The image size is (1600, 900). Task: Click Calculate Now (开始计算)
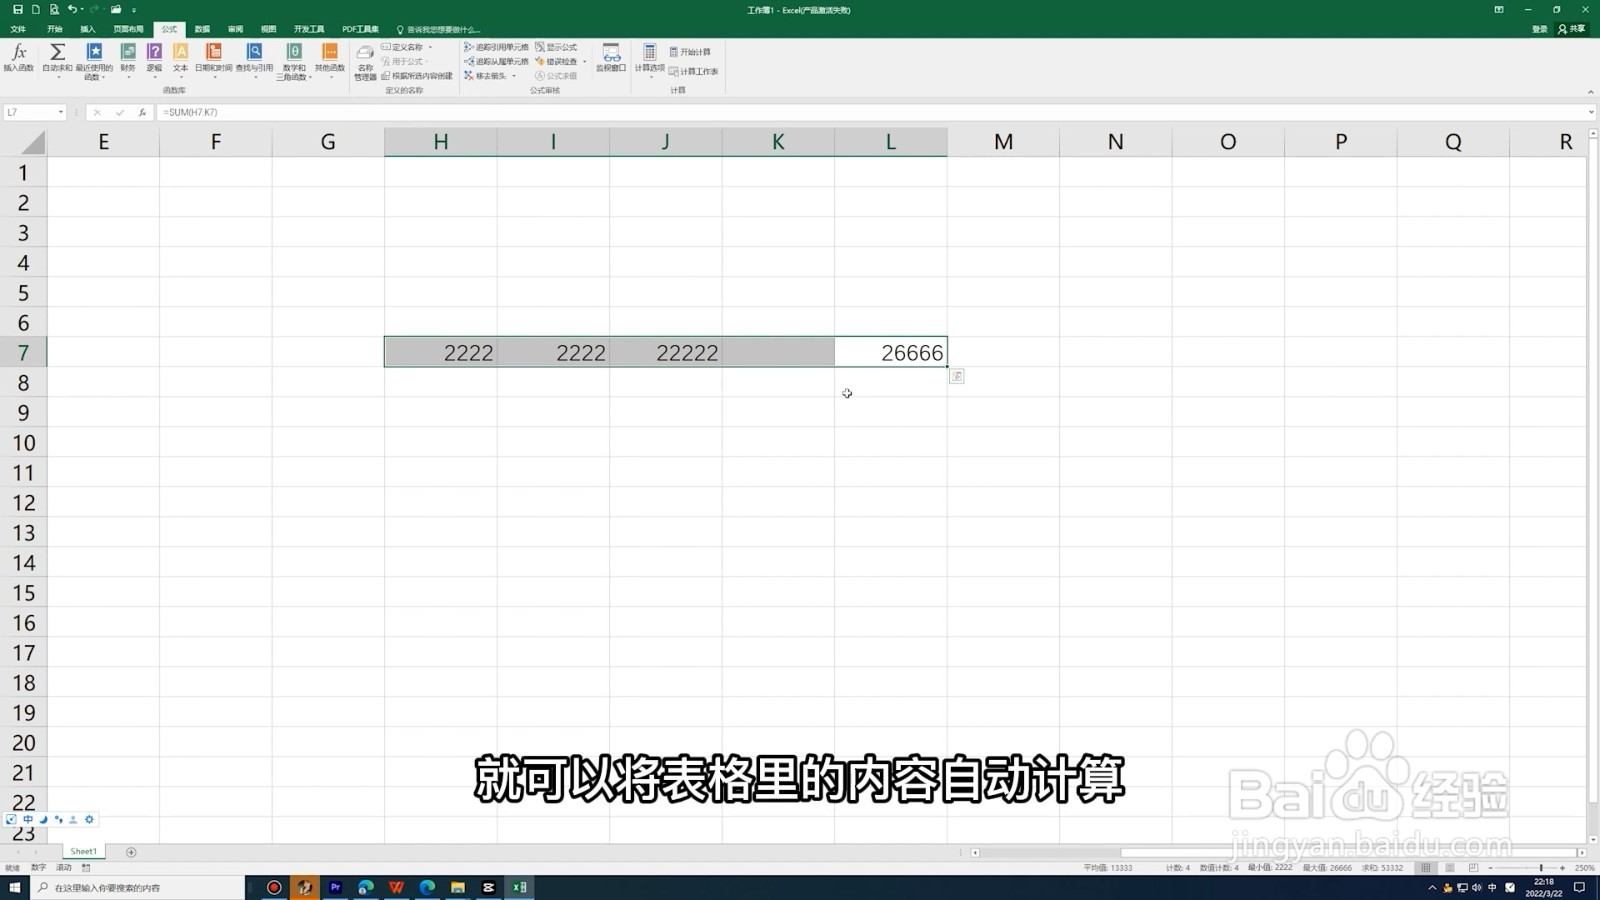click(690, 52)
